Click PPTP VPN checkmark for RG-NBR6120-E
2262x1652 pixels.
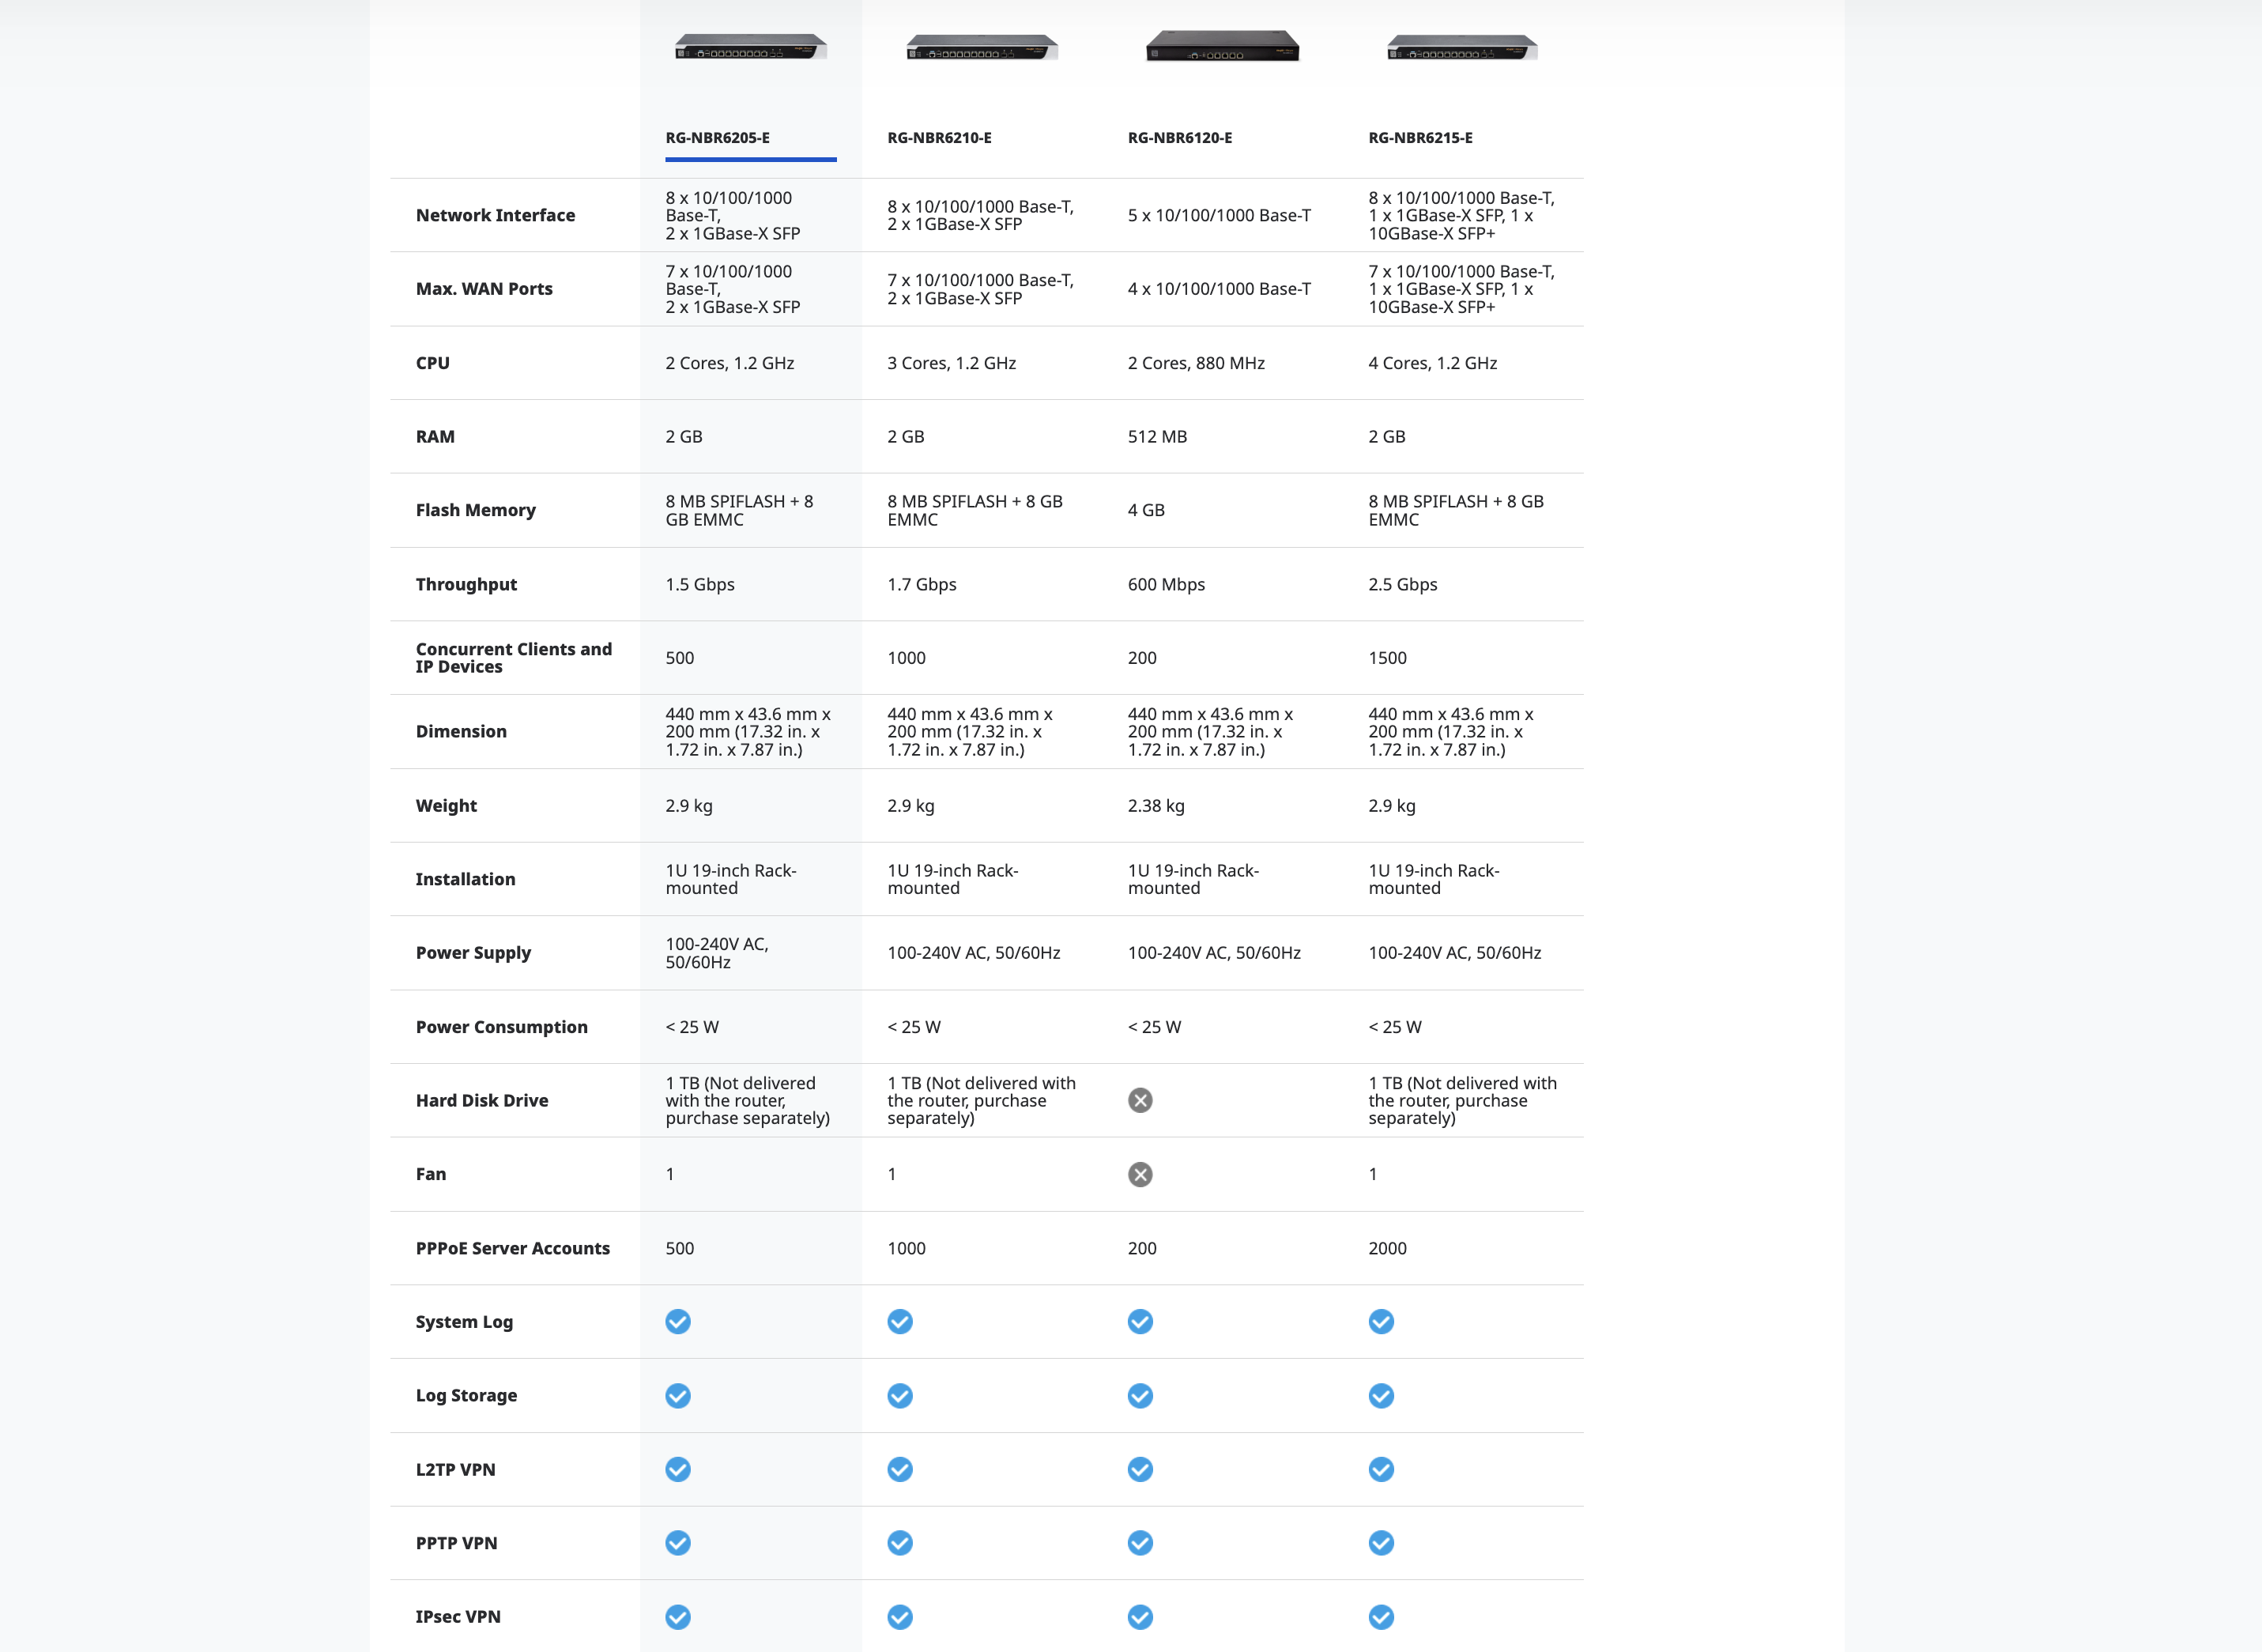click(x=1140, y=1544)
